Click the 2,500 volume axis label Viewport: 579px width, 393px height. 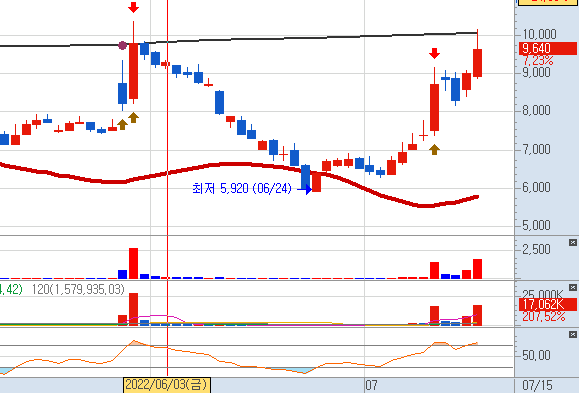tap(536, 249)
